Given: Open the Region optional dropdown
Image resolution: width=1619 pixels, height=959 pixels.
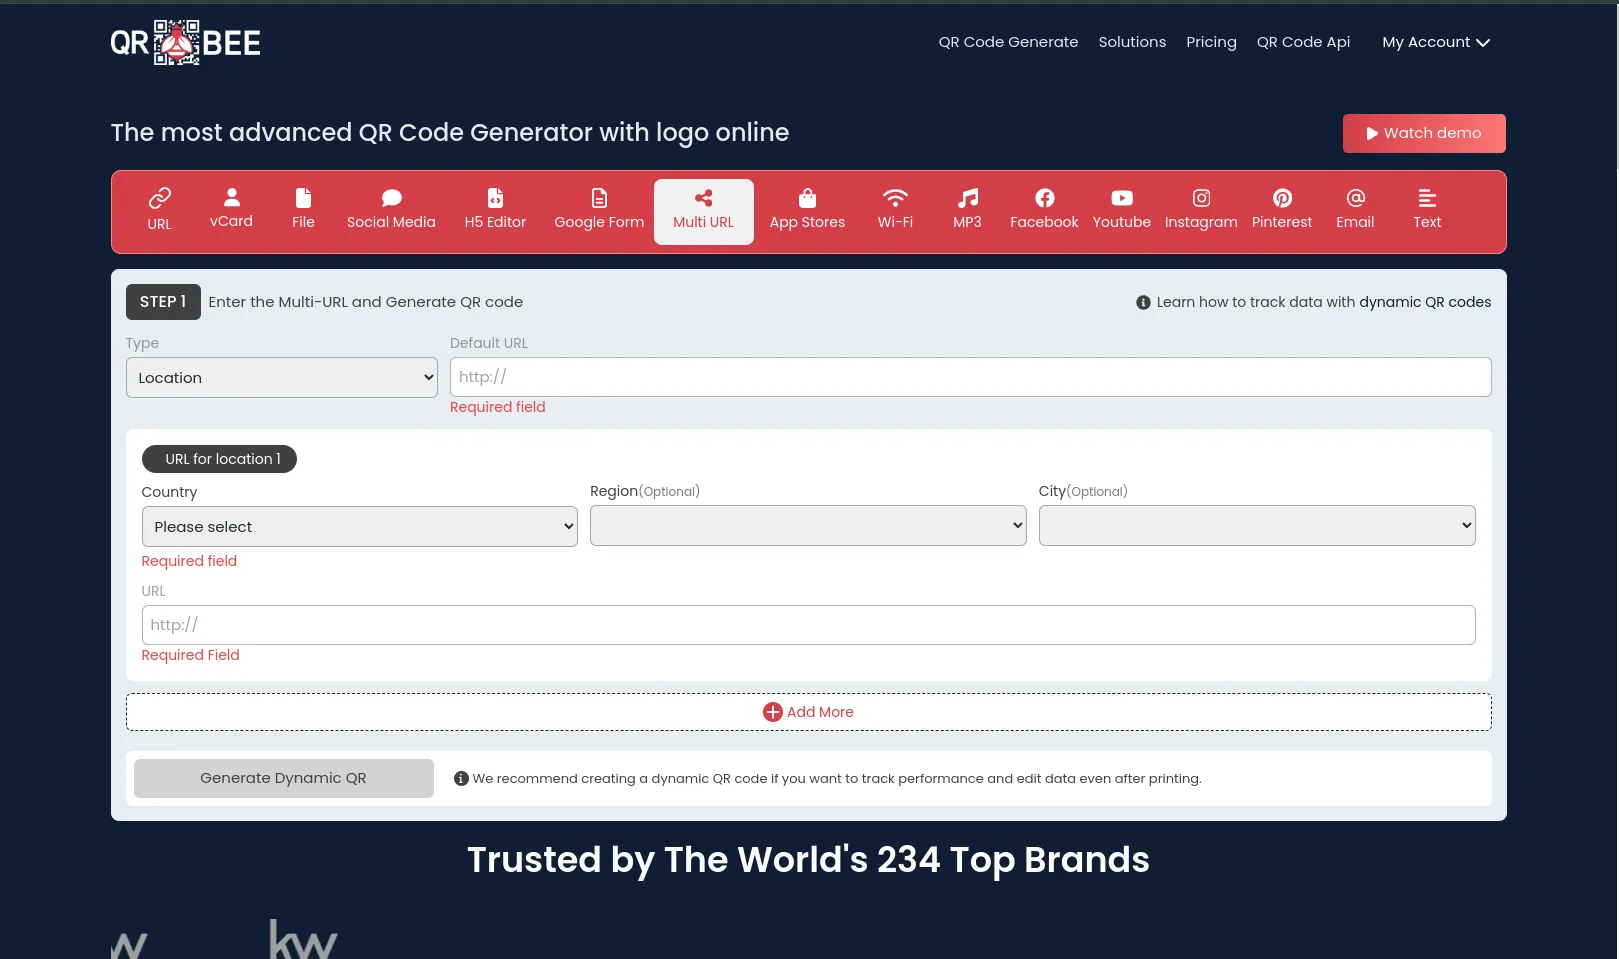Looking at the screenshot, I should coord(808,526).
